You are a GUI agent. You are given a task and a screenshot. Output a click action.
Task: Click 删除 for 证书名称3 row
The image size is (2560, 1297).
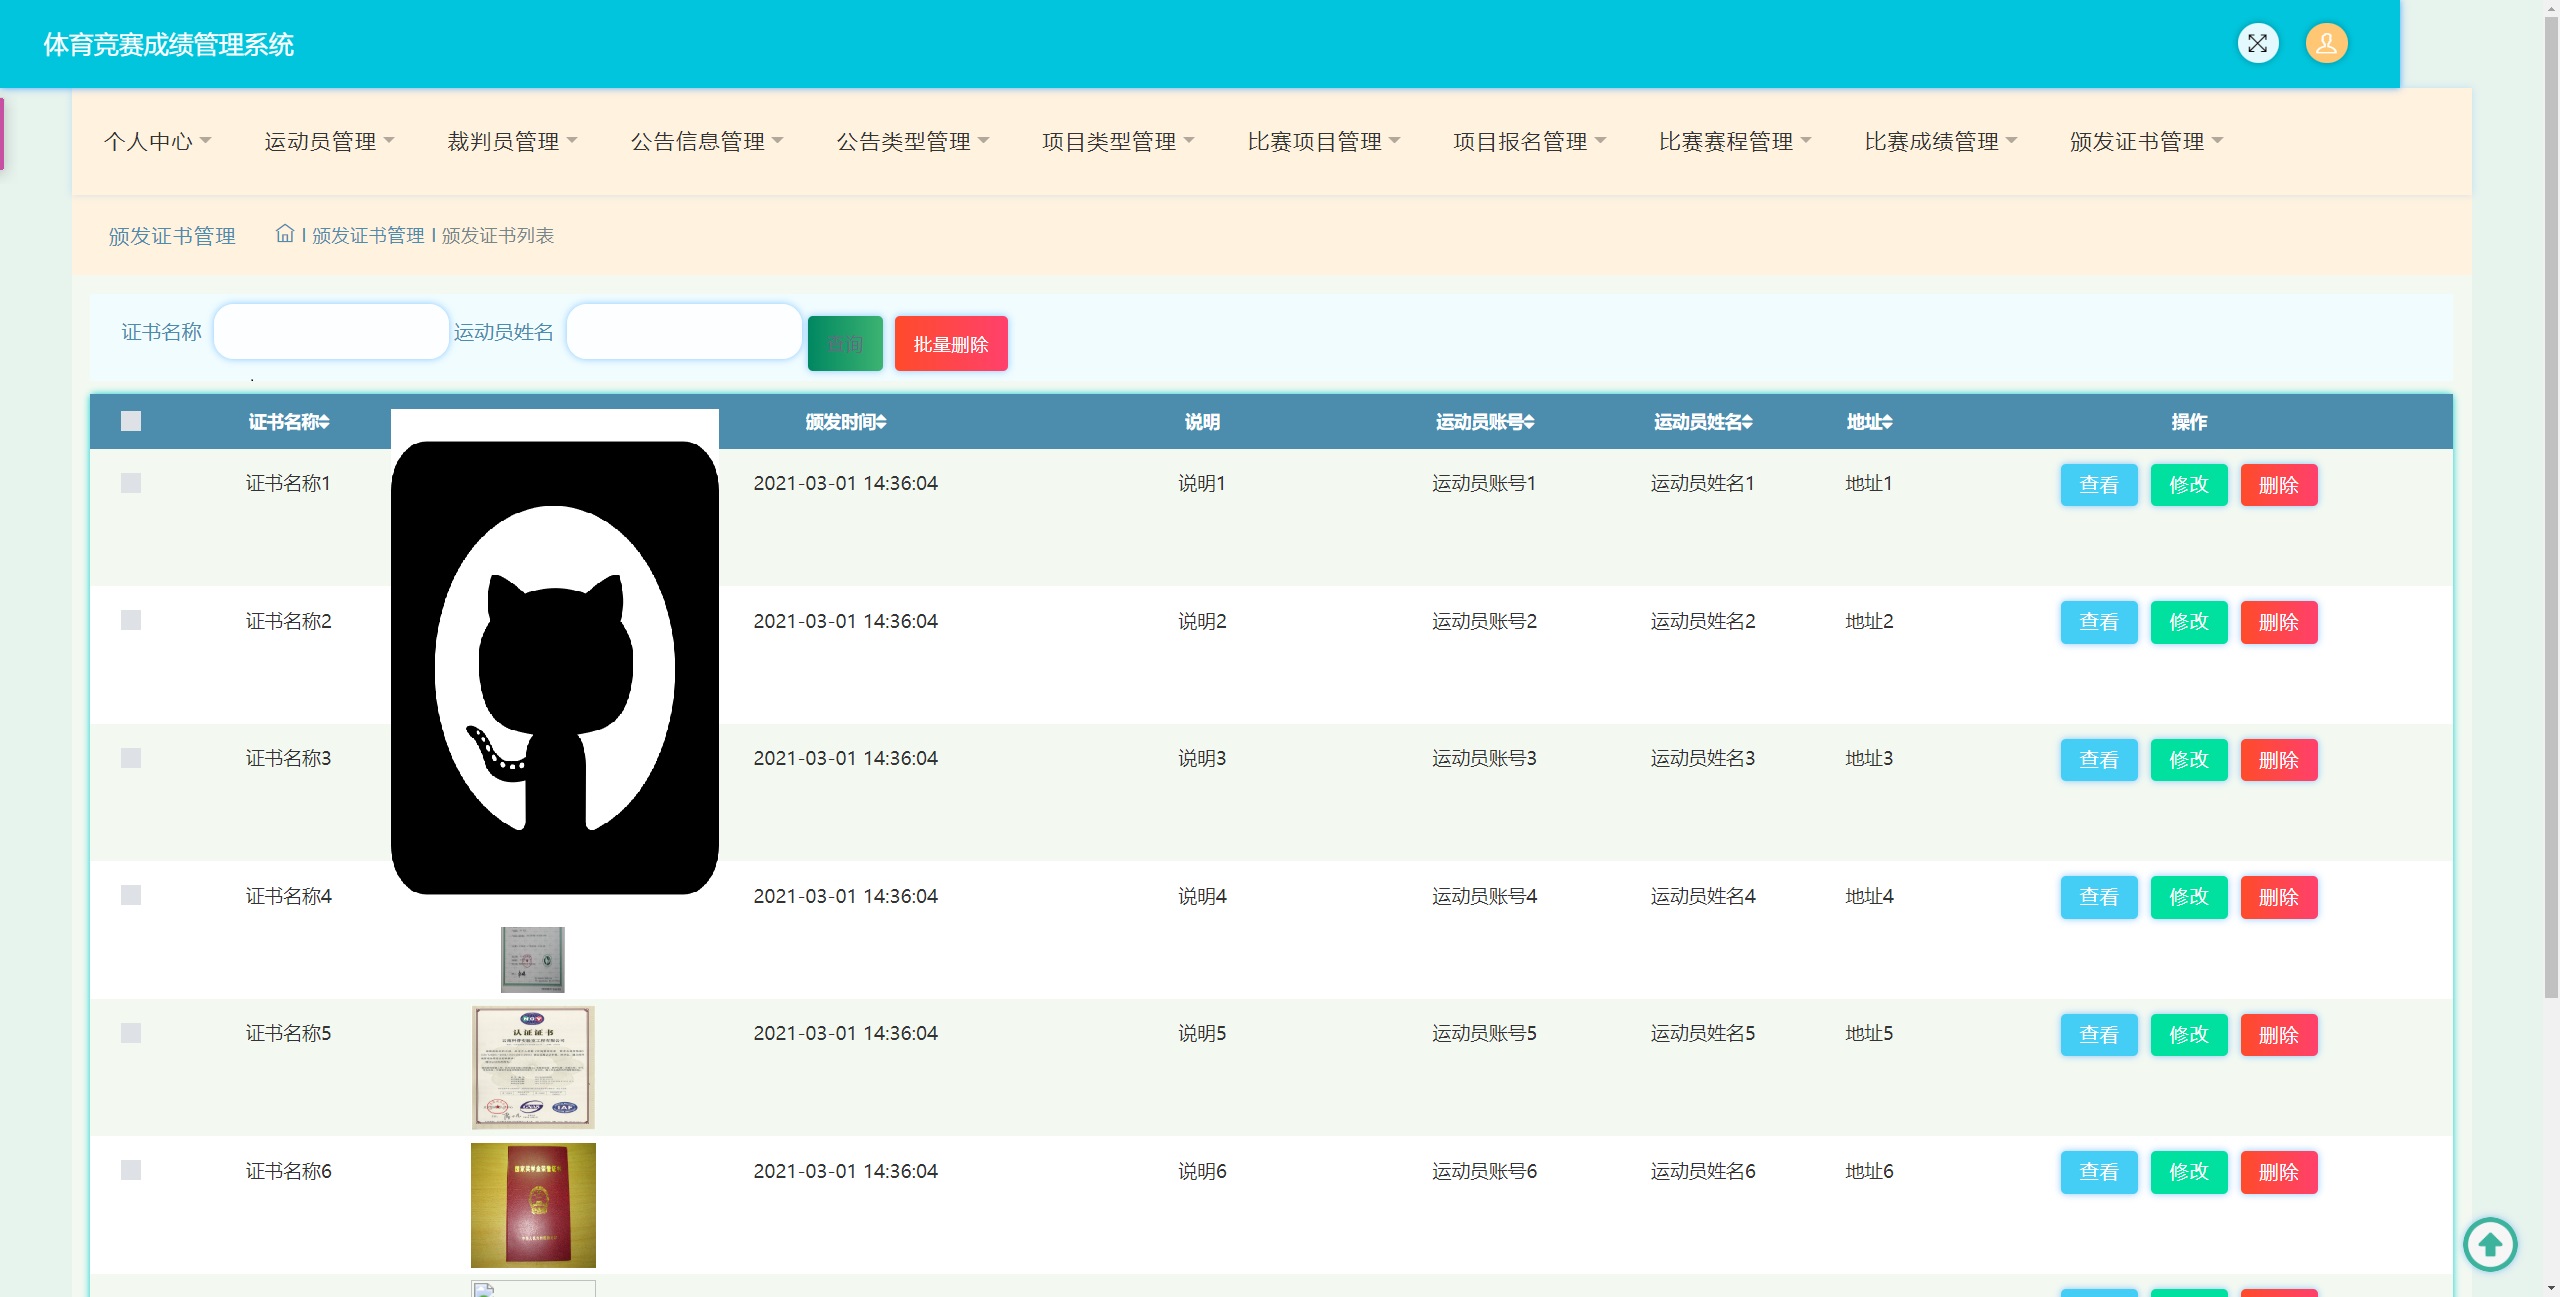[x=2279, y=760]
